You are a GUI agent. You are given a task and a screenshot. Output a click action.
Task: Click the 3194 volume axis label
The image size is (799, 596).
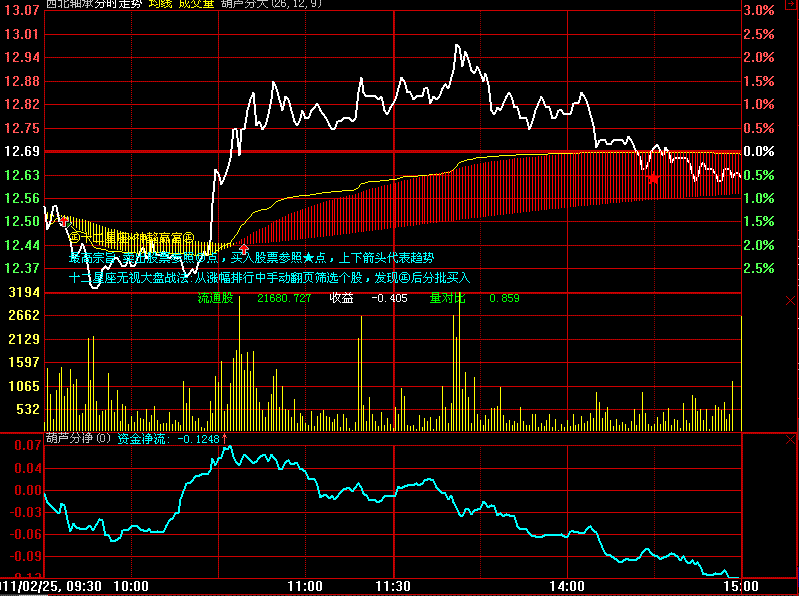pyautogui.click(x=24, y=292)
